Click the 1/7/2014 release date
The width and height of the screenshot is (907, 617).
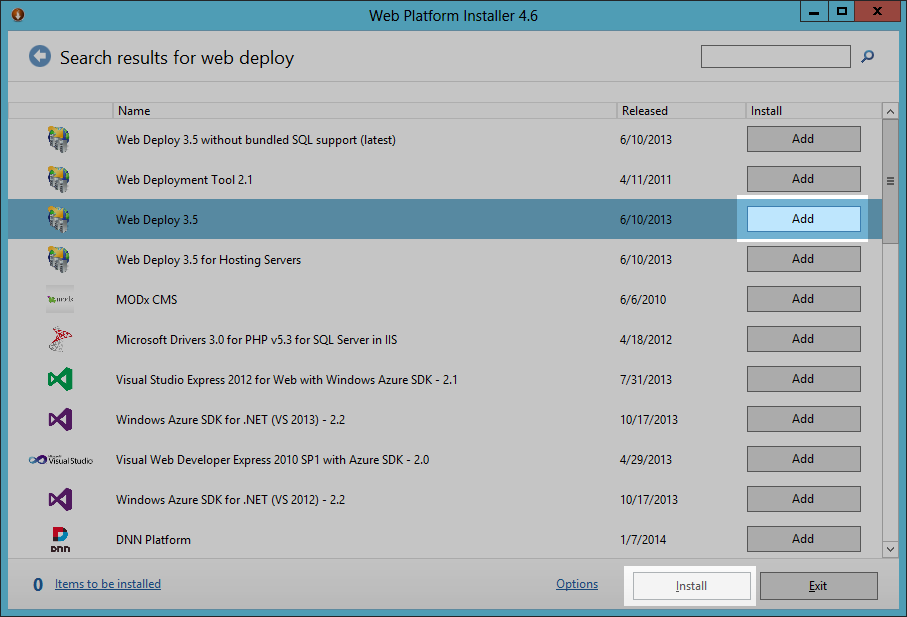click(x=643, y=540)
